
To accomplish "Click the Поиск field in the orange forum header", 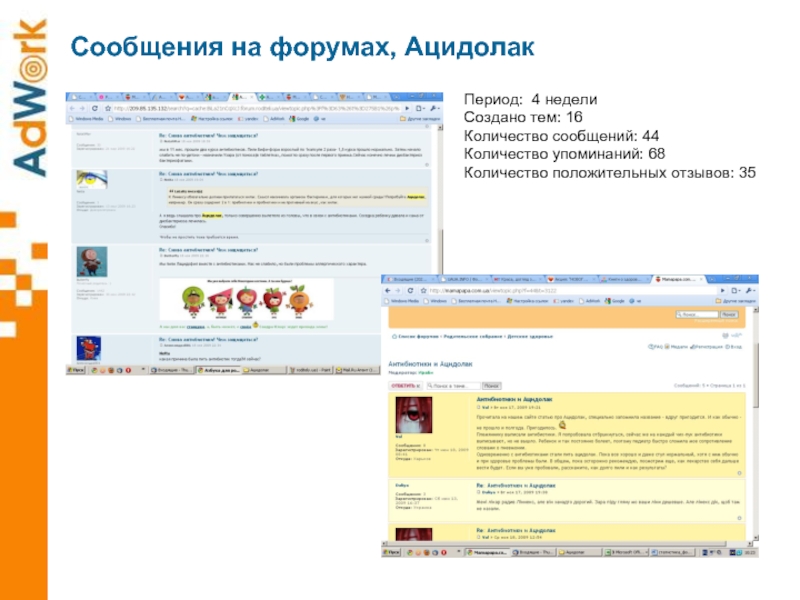I will (697, 314).
